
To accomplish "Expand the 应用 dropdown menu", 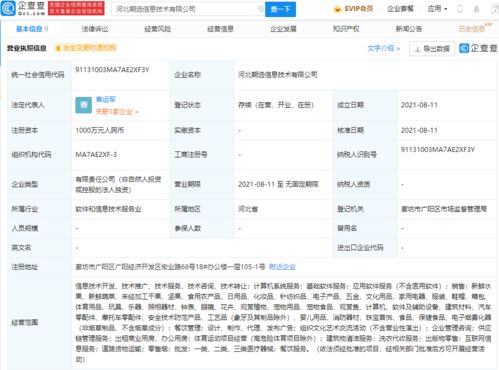I will click(437, 9).
